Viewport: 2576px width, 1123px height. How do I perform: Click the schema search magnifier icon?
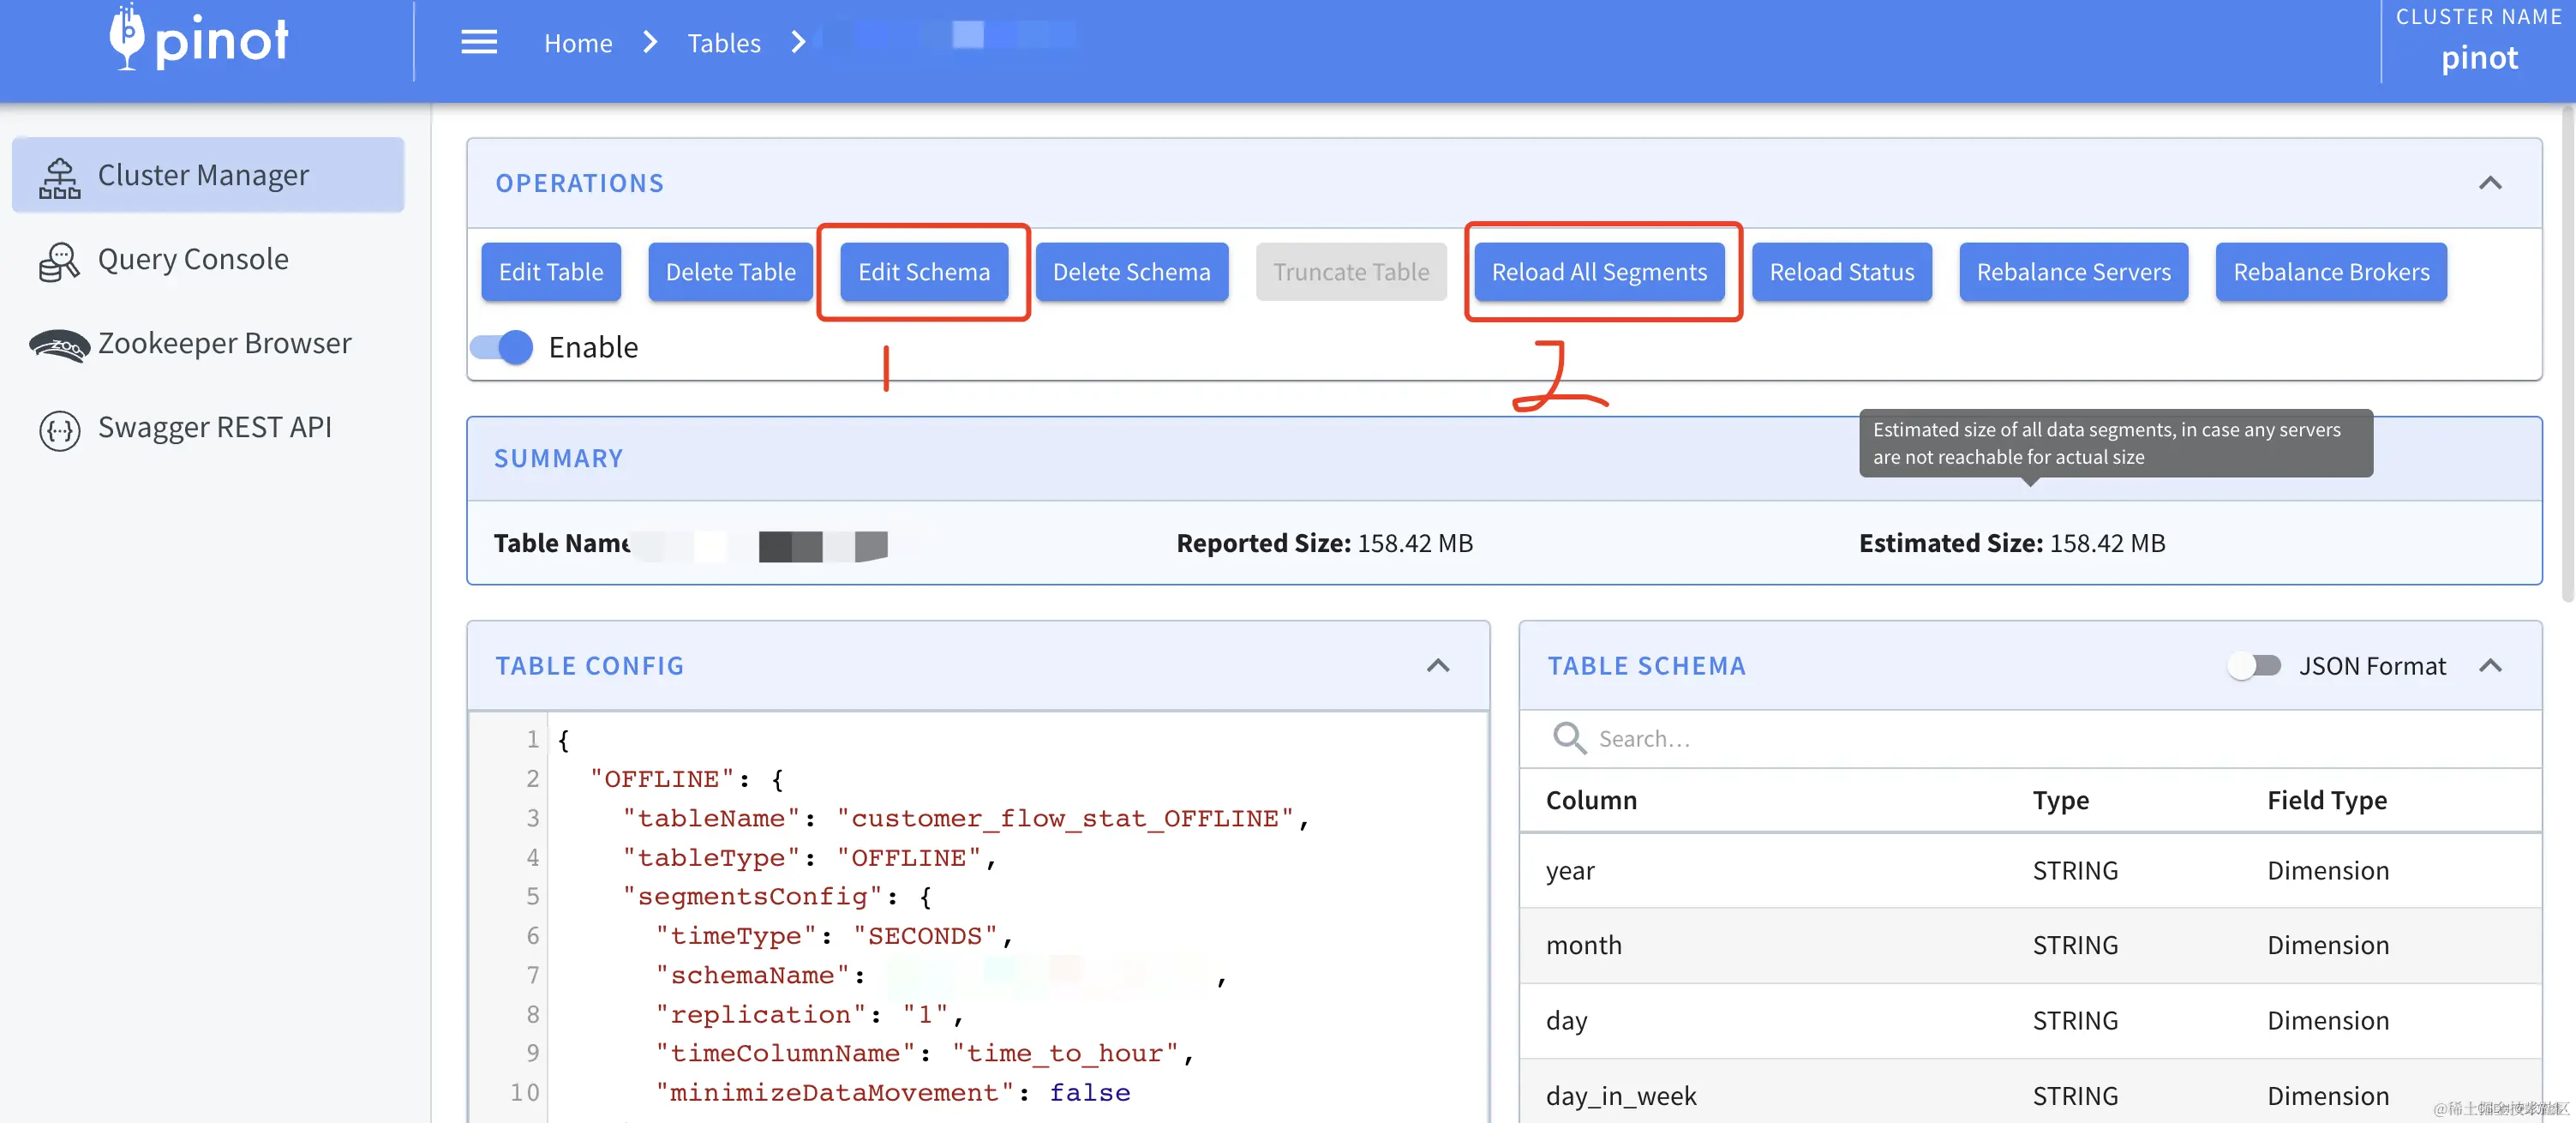coord(1569,738)
